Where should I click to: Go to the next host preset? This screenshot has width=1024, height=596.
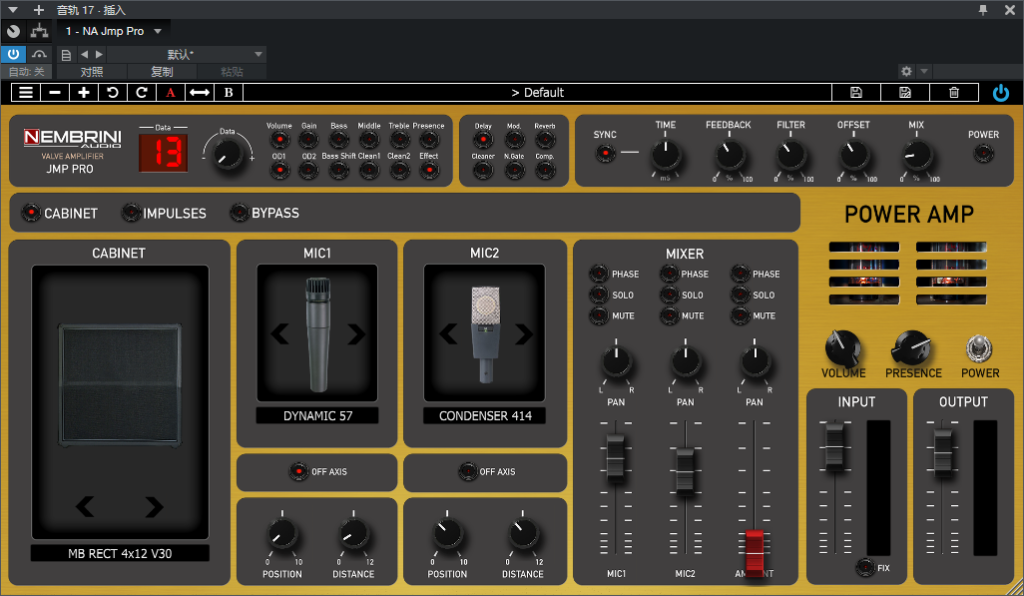99,54
